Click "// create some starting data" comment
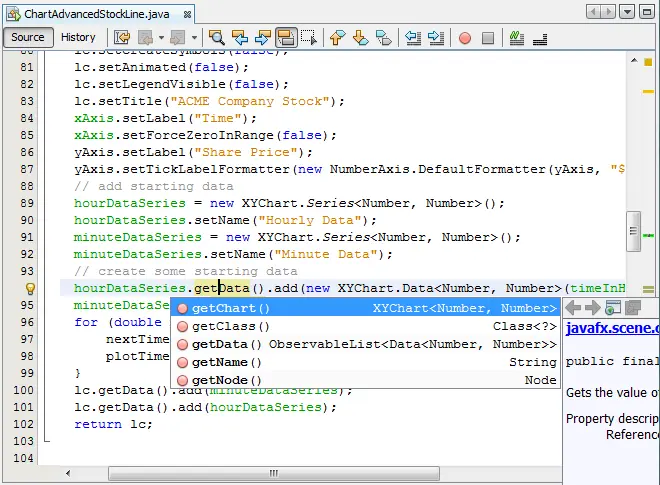The width and height of the screenshot is (660, 485). click(186, 272)
